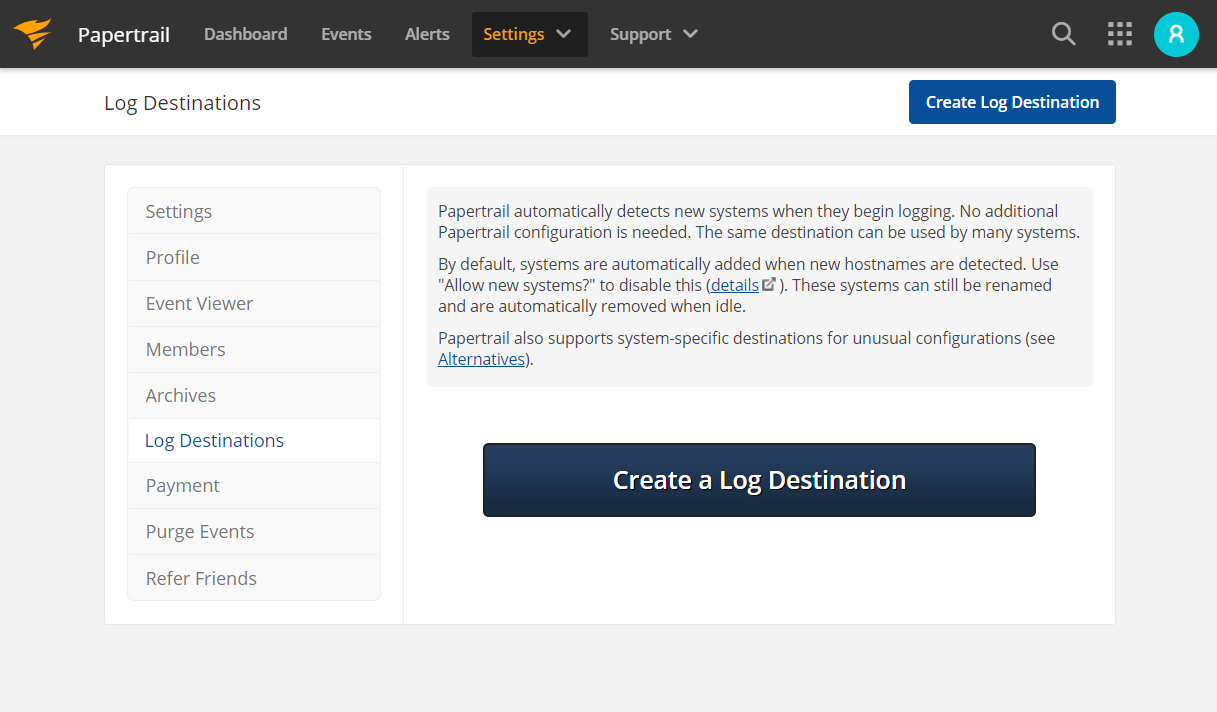Screen dimensions: 1217x712
Task: Open the search magnifier
Action: pyautogui.click(x=1063, y=33)
